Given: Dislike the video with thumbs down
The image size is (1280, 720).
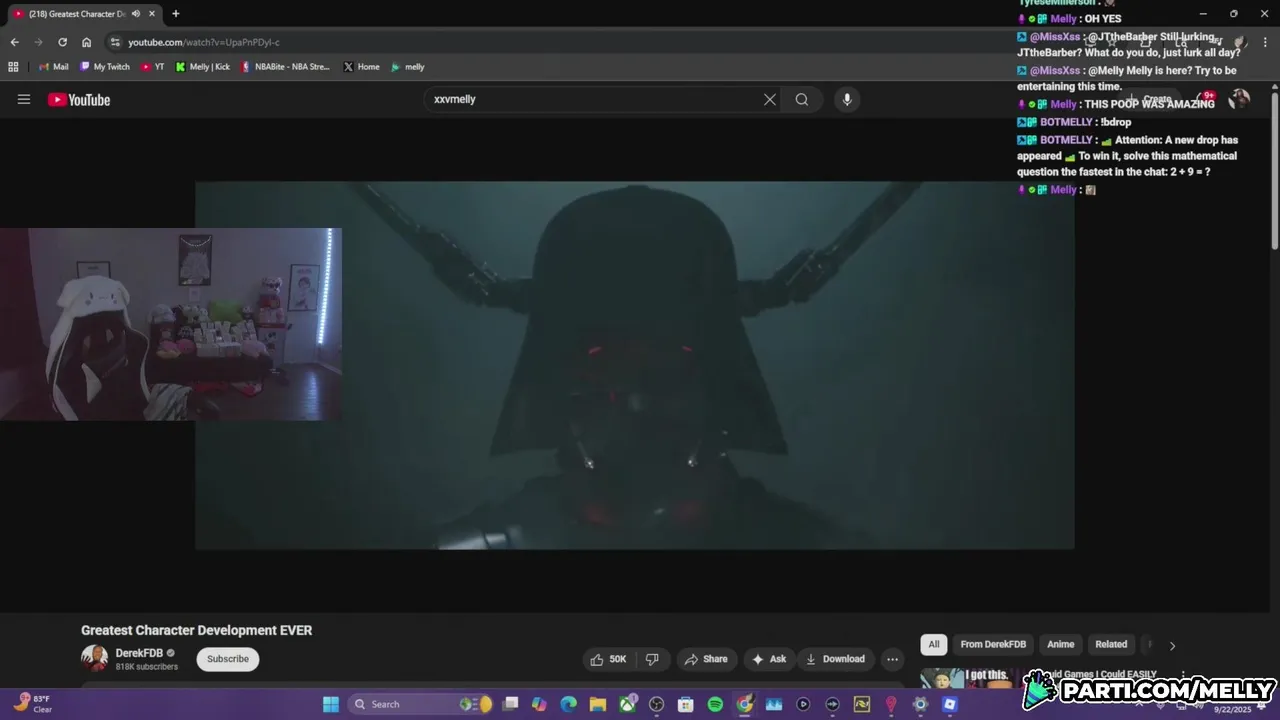Looking at the screenshot, I should 652,659.
